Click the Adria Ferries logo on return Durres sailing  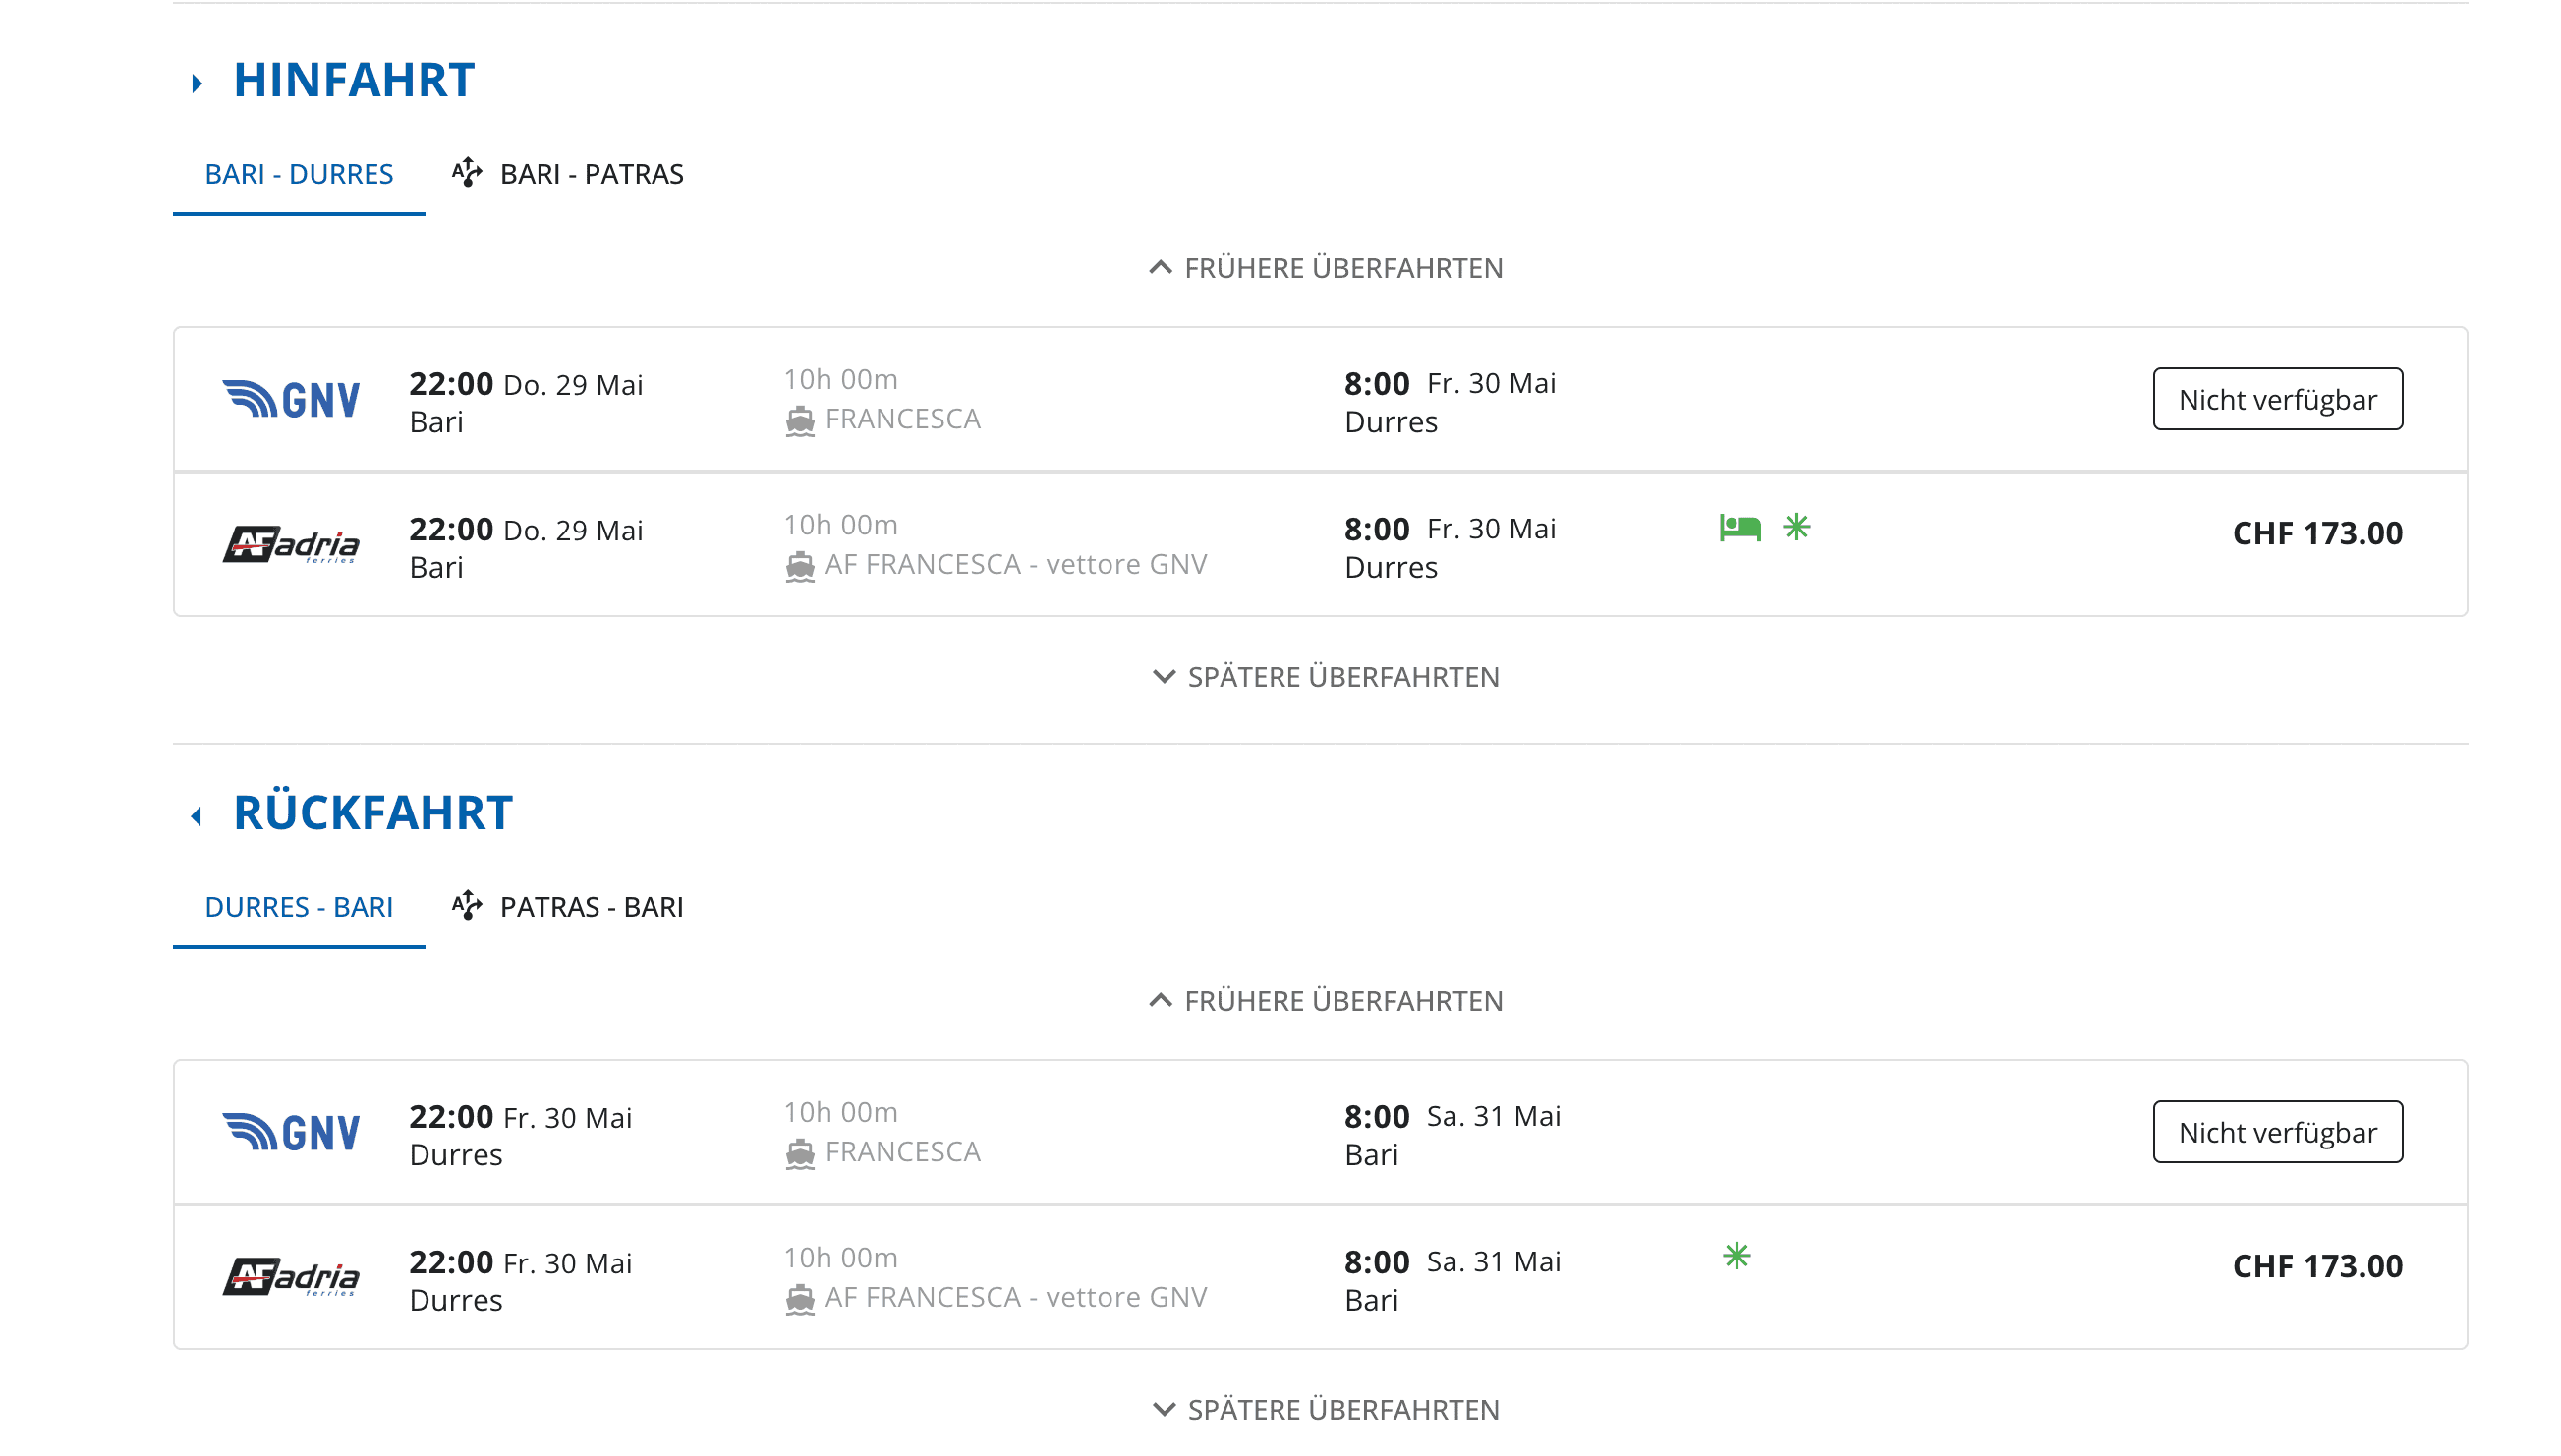(x=291, y=1277)
